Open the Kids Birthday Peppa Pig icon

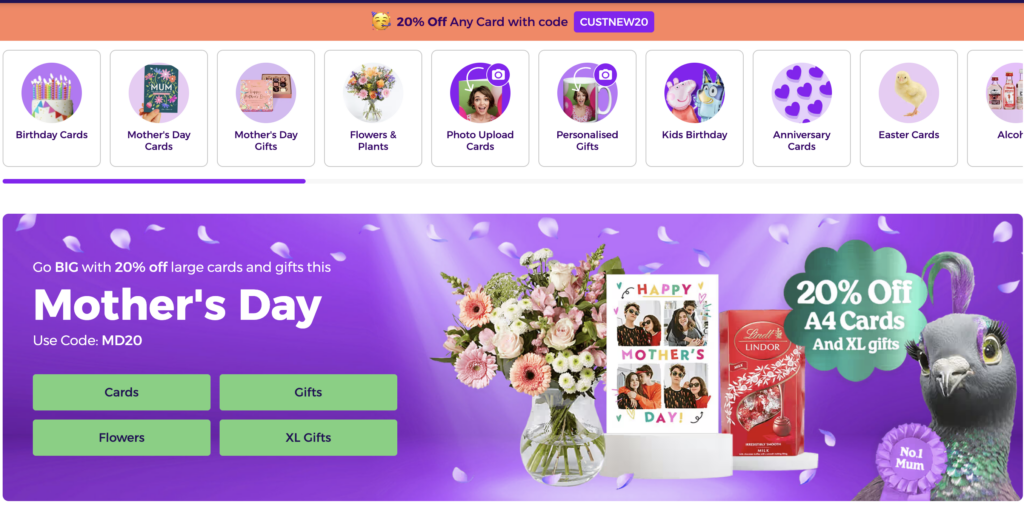coord(694,93)
